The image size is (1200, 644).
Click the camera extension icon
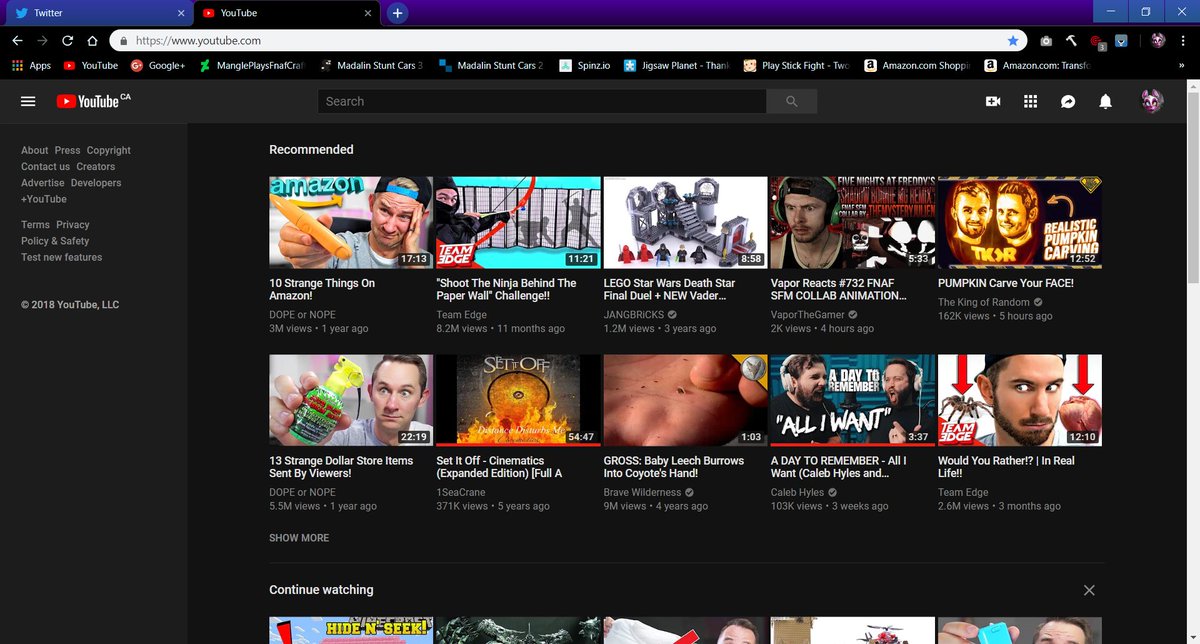(x=1046, y=41)
